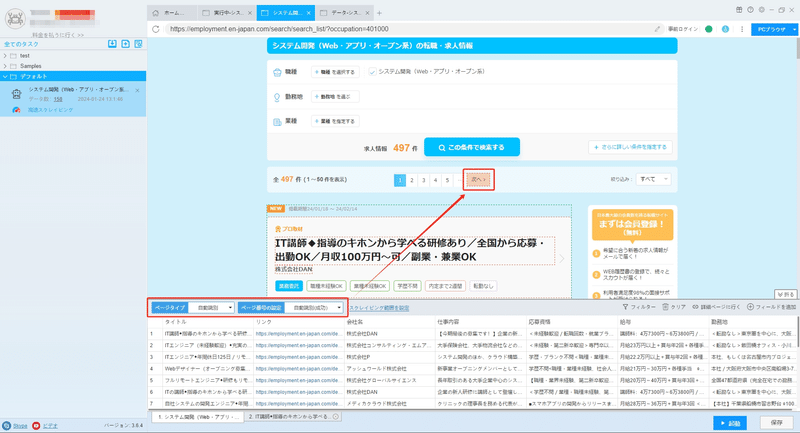Click この条件で検索する search button
The height and width of the screenshot is (433, 800).
(x=472, y=147)
